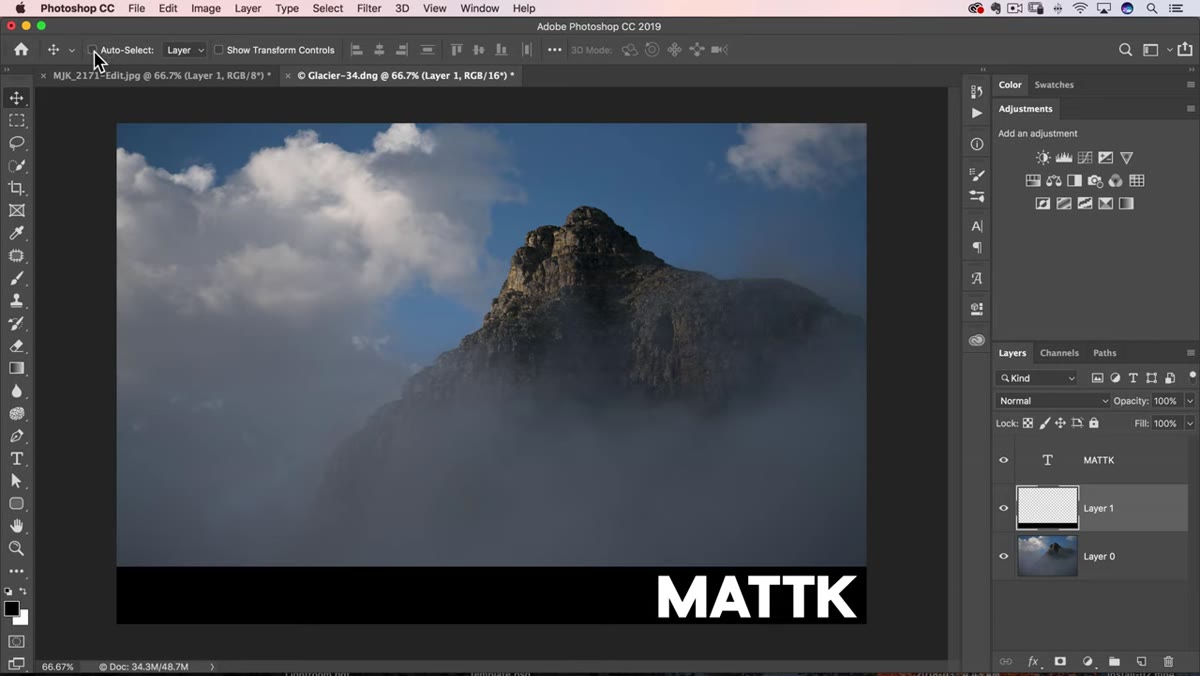Switch to MJK_2171-Edit.jpg document tab
The height and width of the screenshot is (676, 1200).
(x=161, y=76)
